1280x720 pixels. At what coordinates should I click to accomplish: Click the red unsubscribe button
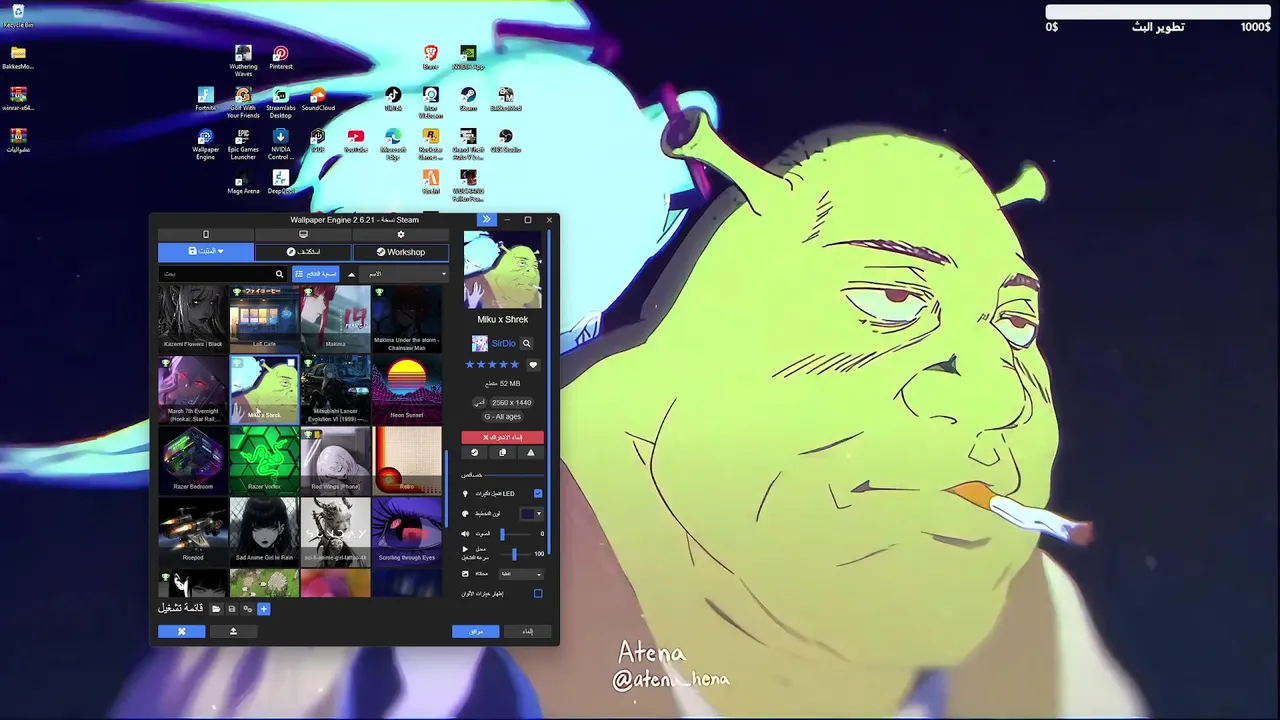click(503, 437)
